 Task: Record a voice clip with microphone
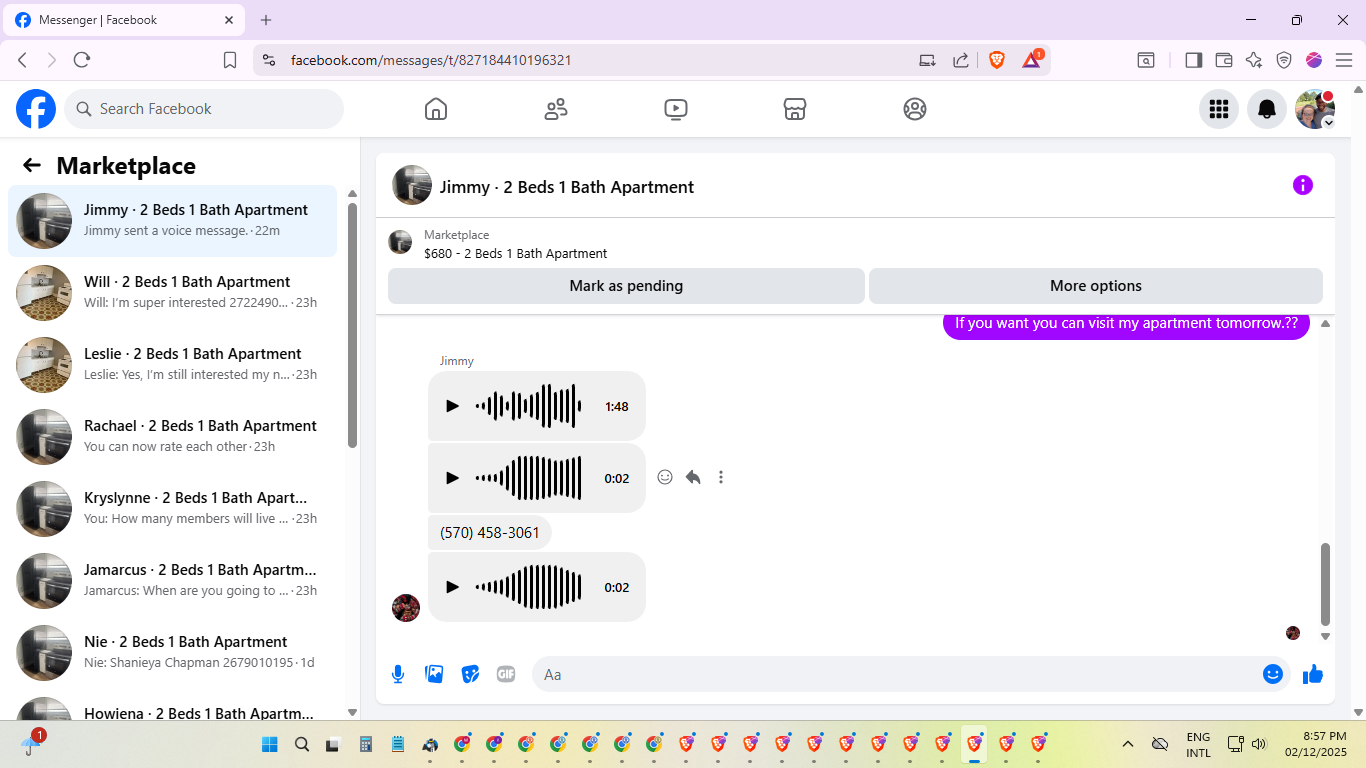(398, 674)
